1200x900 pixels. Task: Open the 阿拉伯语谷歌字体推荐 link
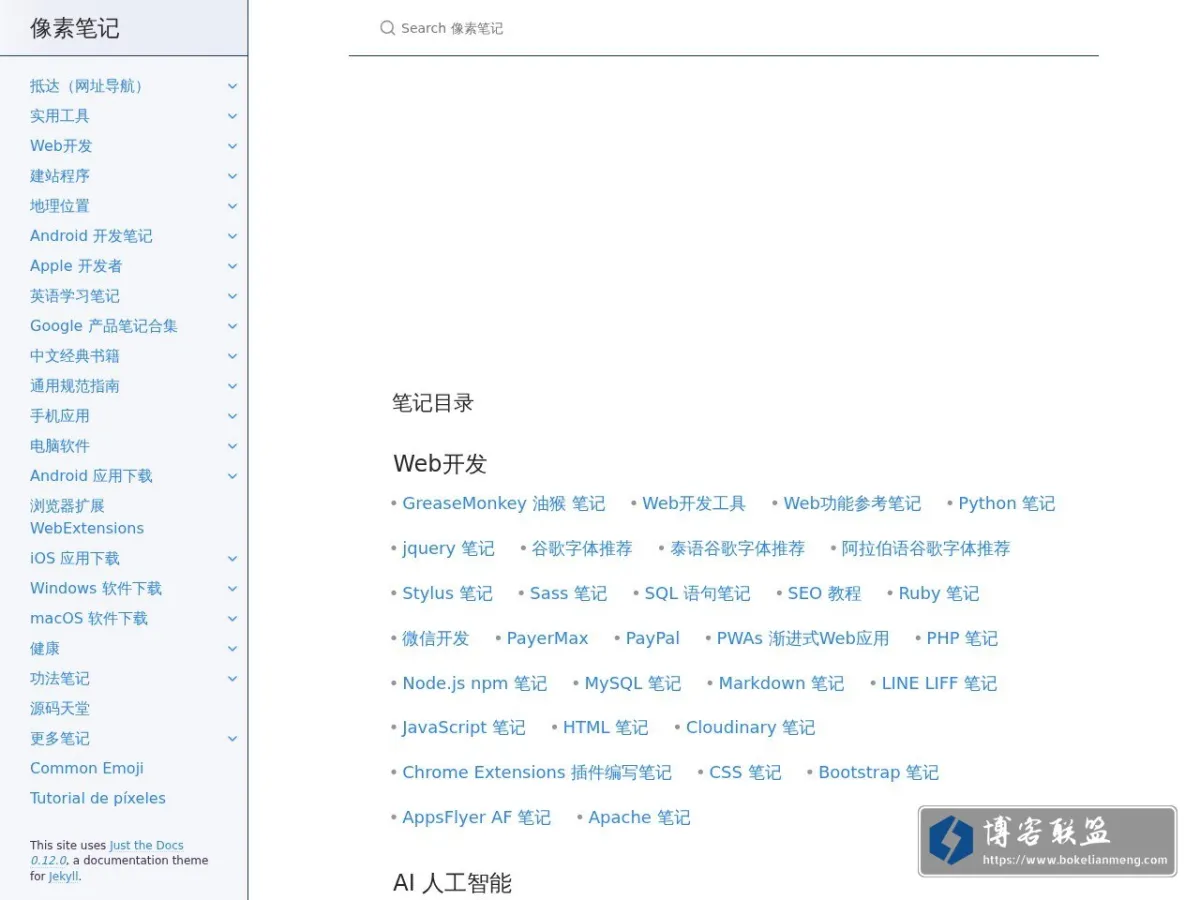926,548
